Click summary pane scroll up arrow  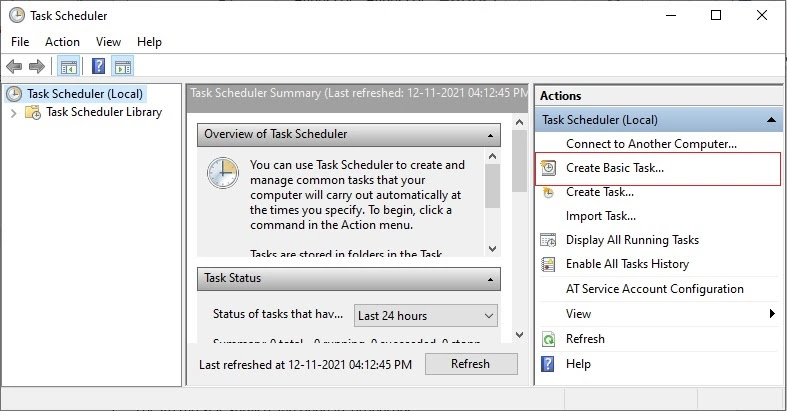[x=519, y=122]
